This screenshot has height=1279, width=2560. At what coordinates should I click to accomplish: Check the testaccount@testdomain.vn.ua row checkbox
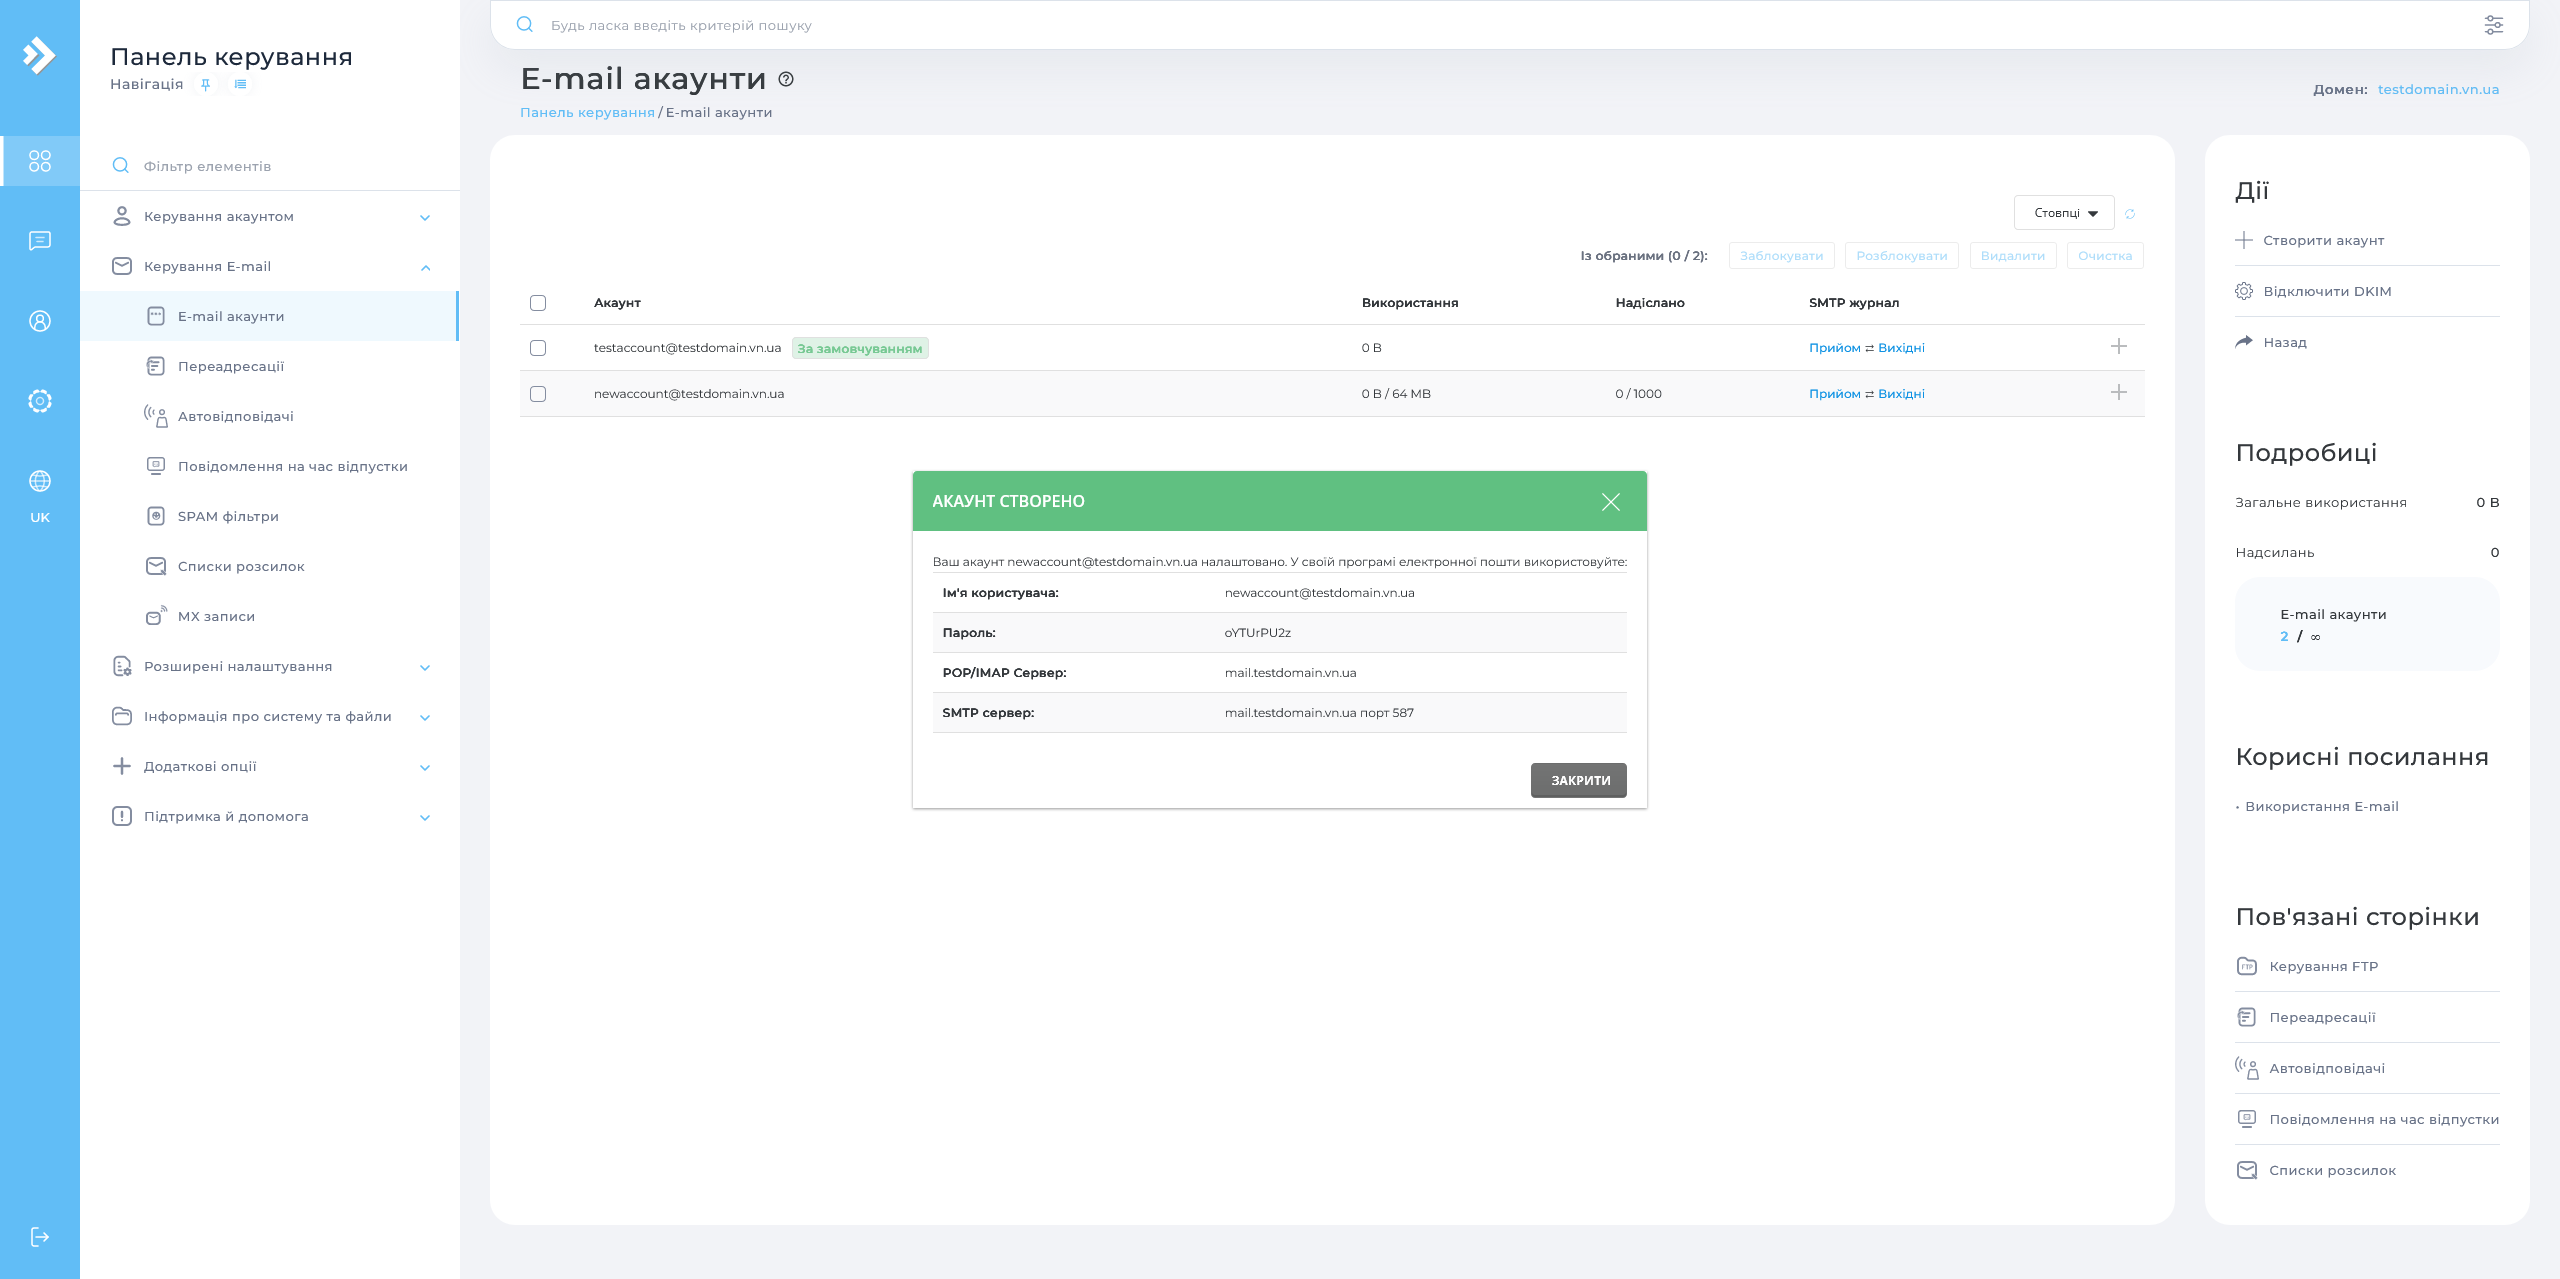pyautogui.click(x=538, y=348)
